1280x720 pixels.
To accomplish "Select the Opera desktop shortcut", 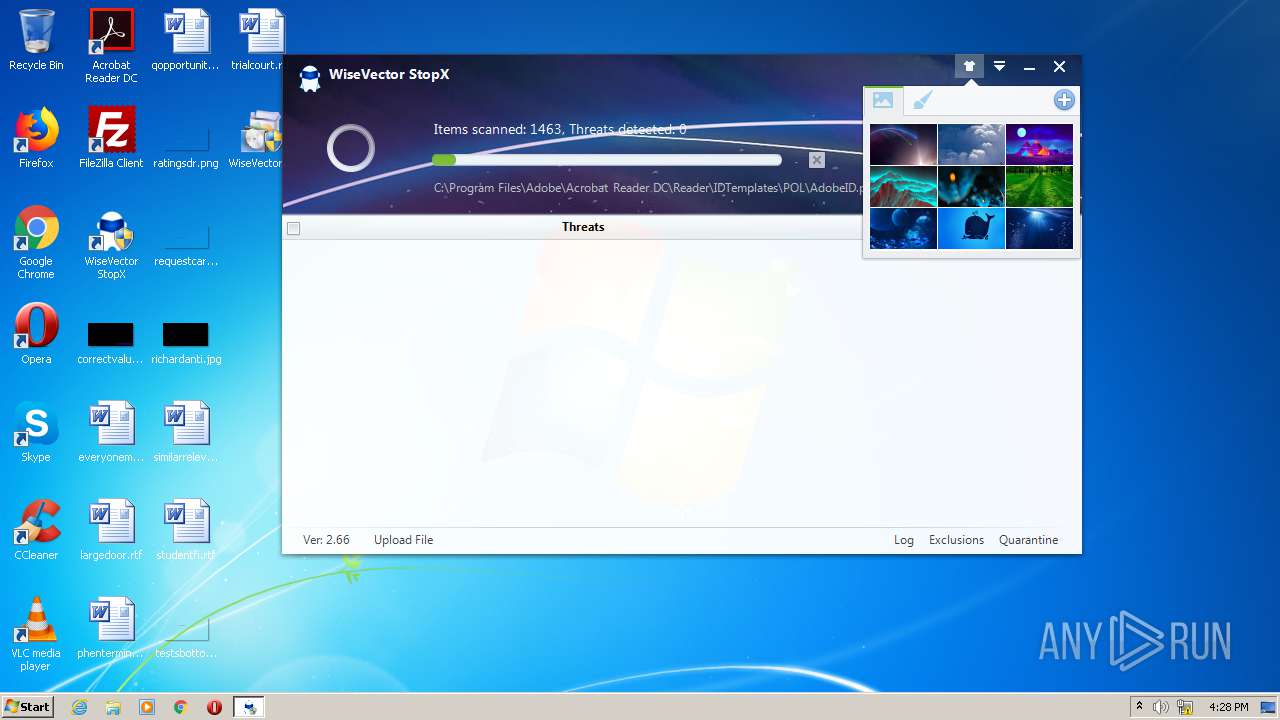I will [x=36, y=334].
